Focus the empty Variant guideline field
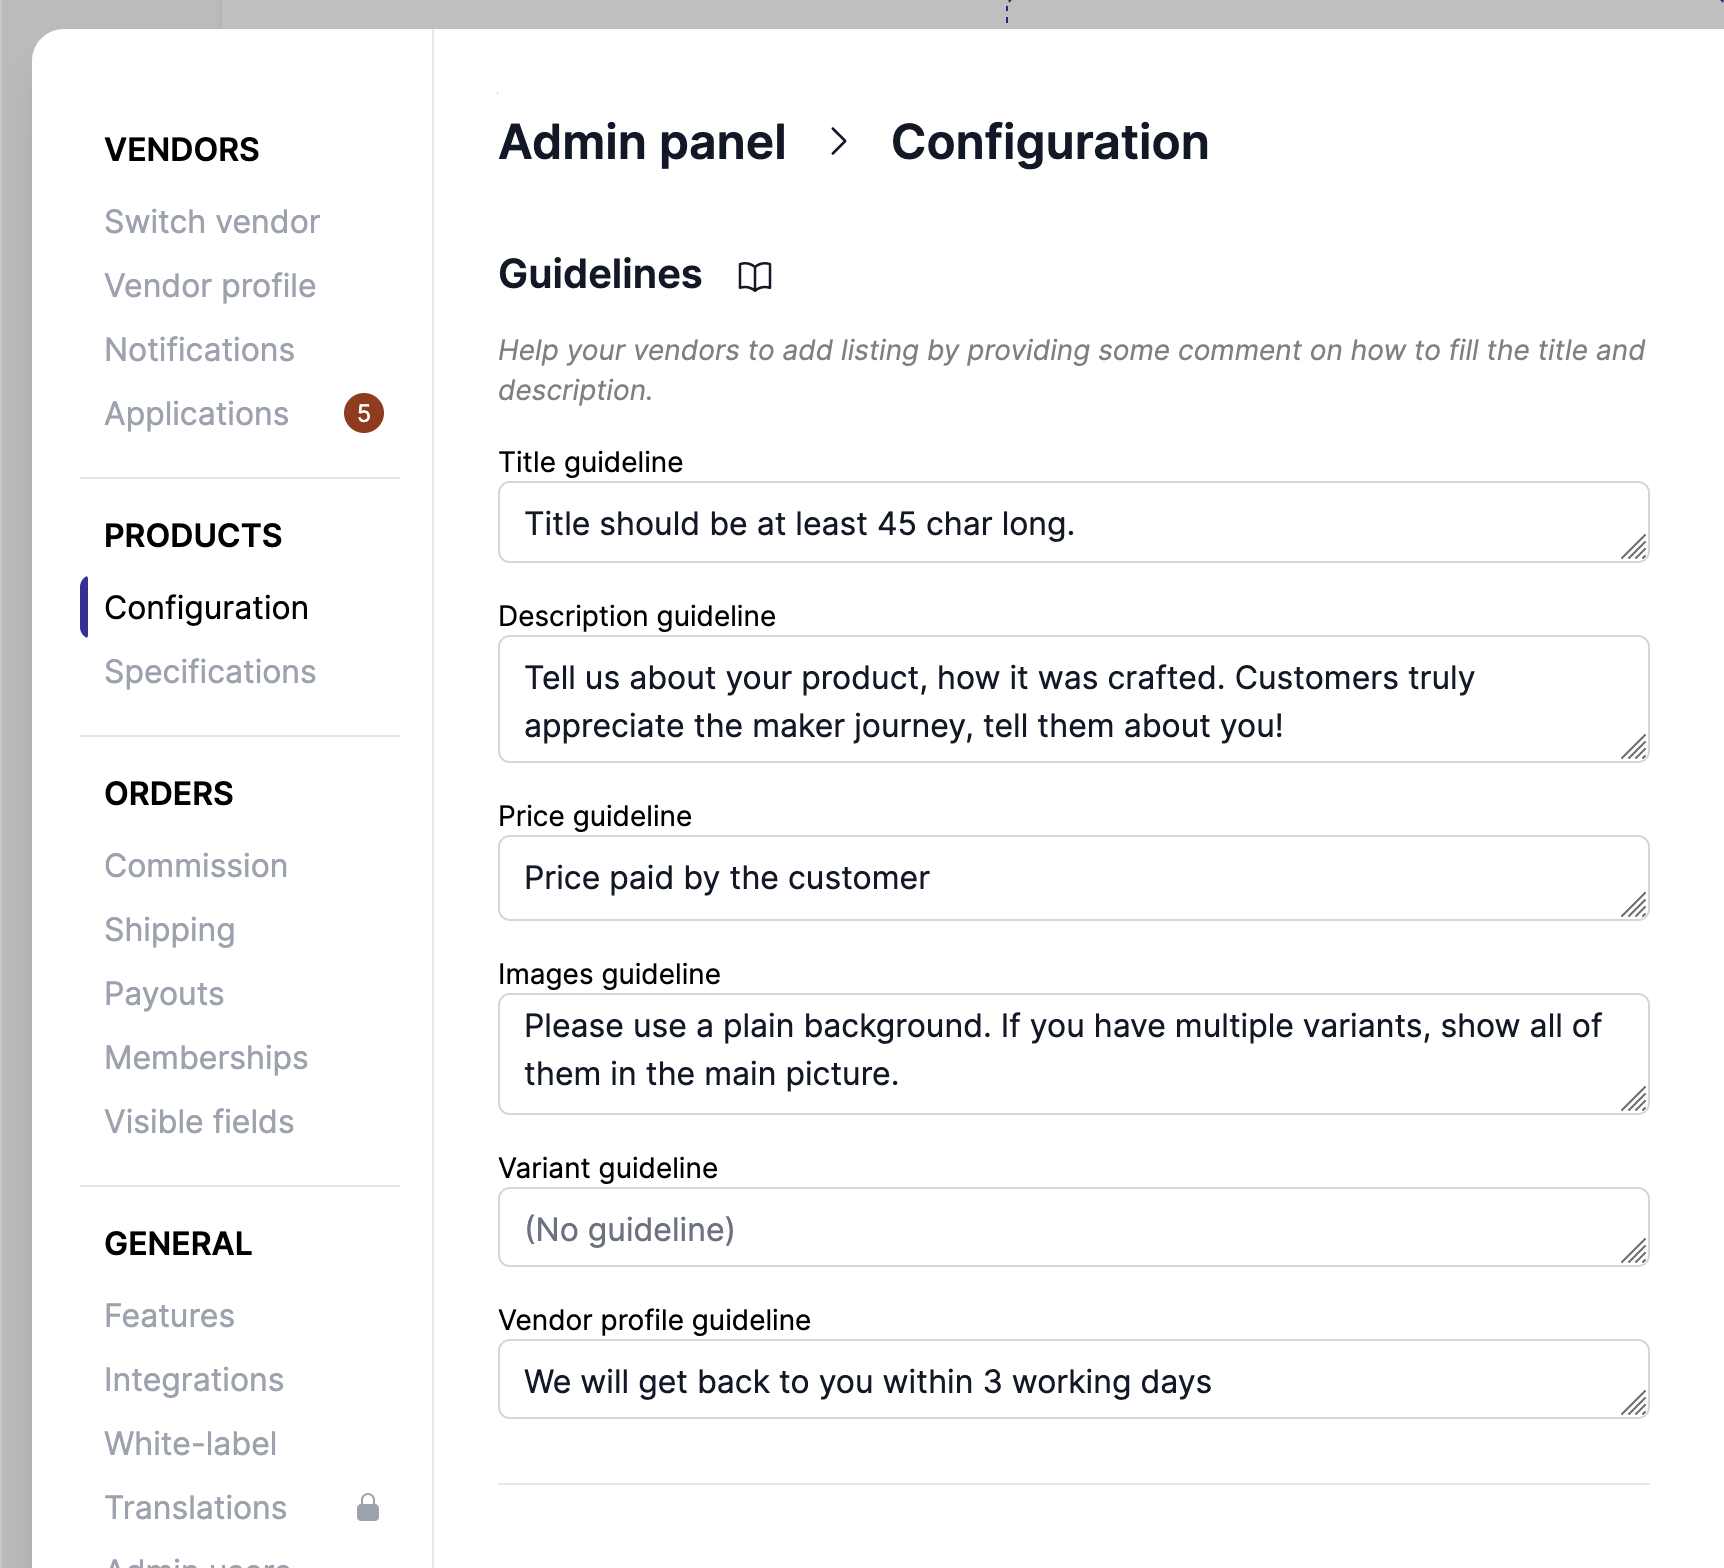1724x1568 pixels. (1060, 1228)
